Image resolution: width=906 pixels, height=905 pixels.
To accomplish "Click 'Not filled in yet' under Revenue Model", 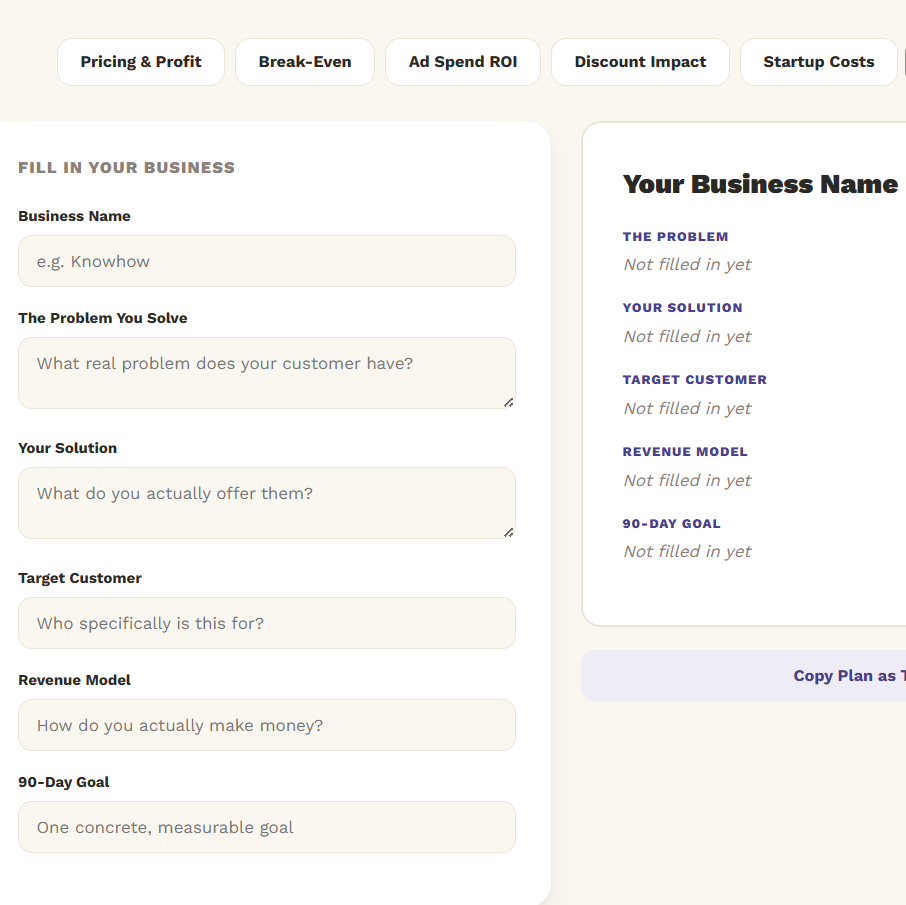I will tap(688, 481).
